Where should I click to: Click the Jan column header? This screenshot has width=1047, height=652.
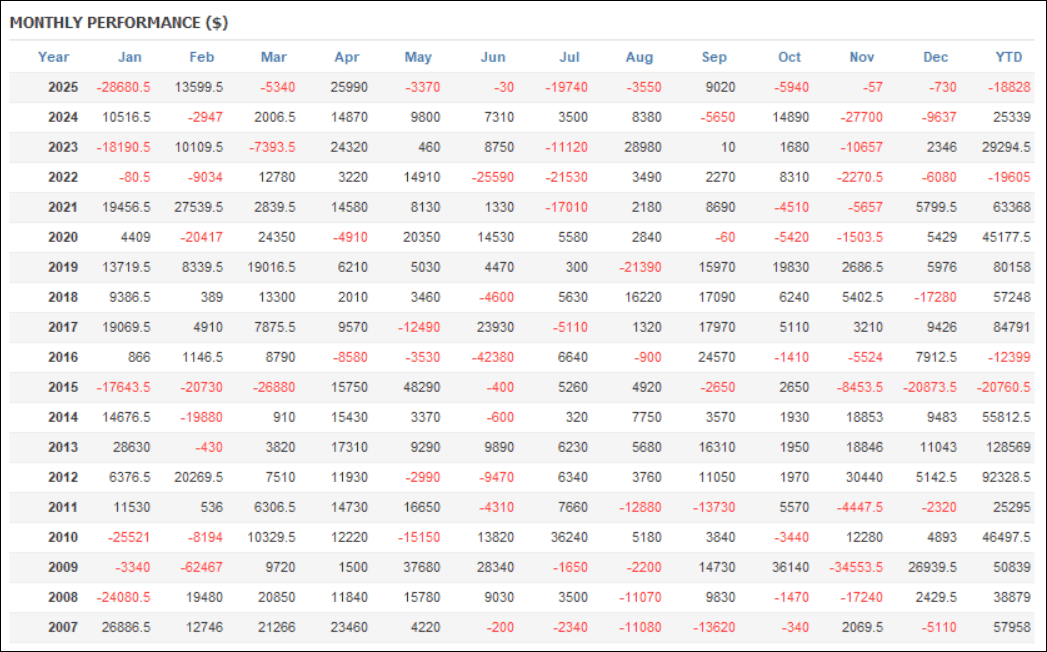[130, 57]
